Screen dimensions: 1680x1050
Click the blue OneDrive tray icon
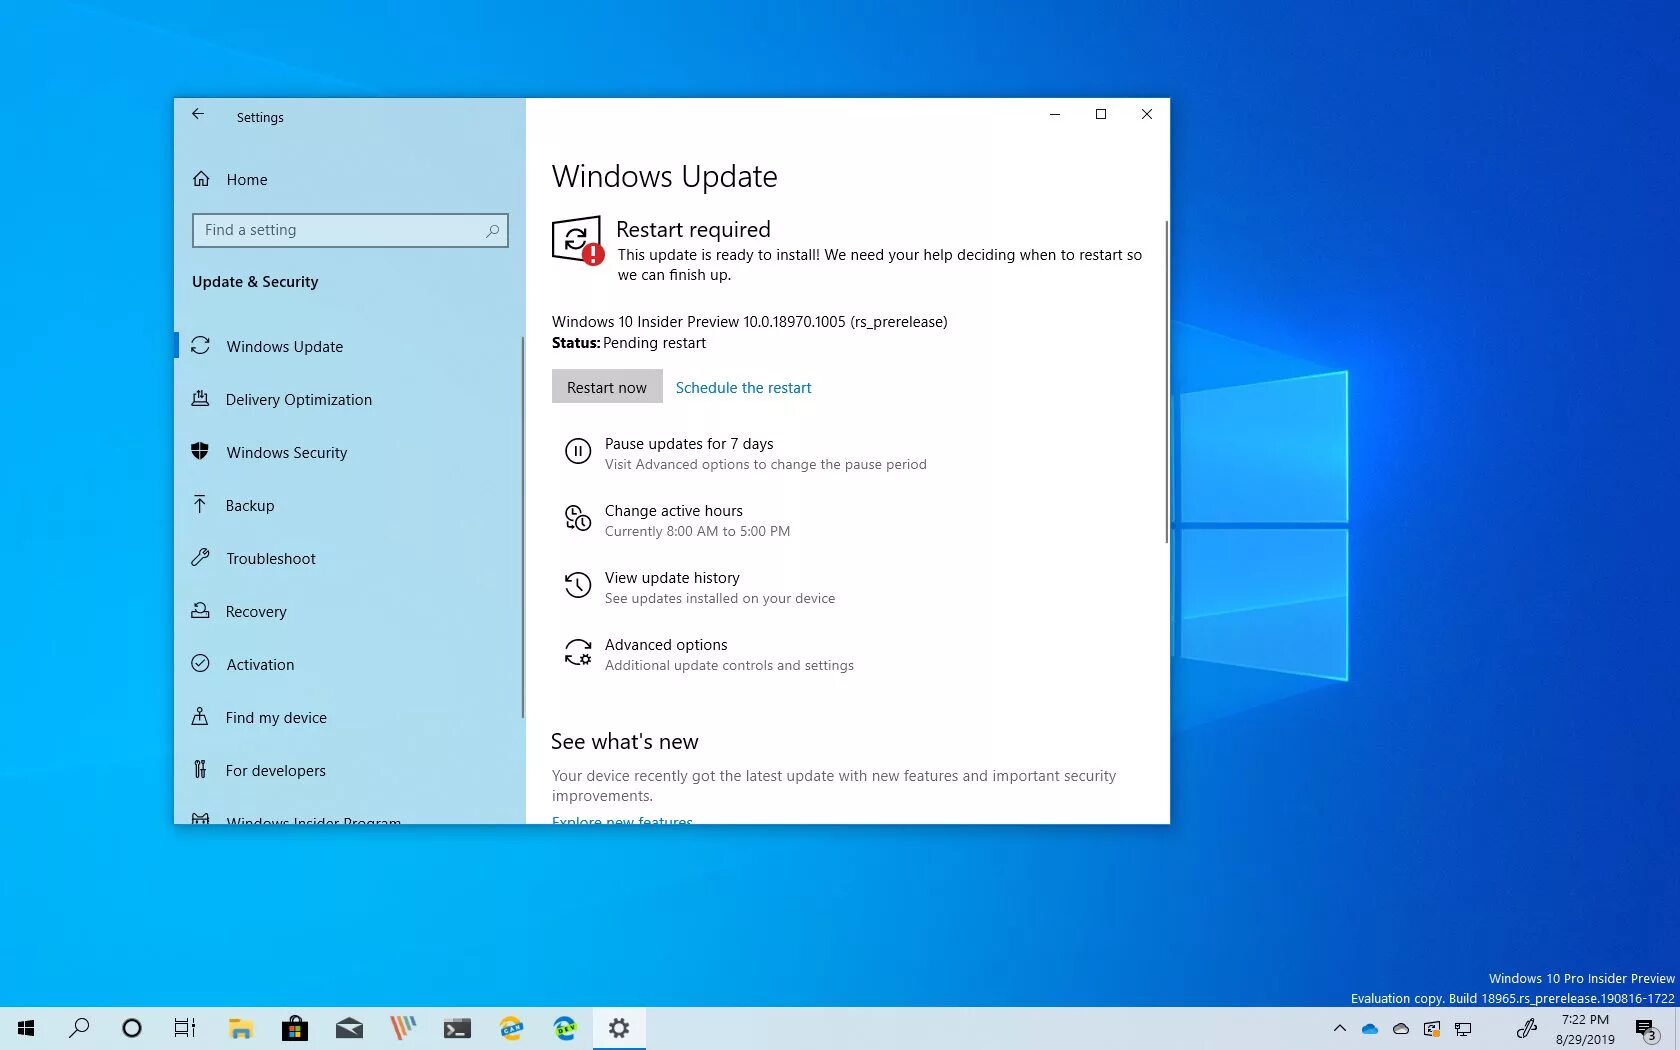point(1370,1028)
